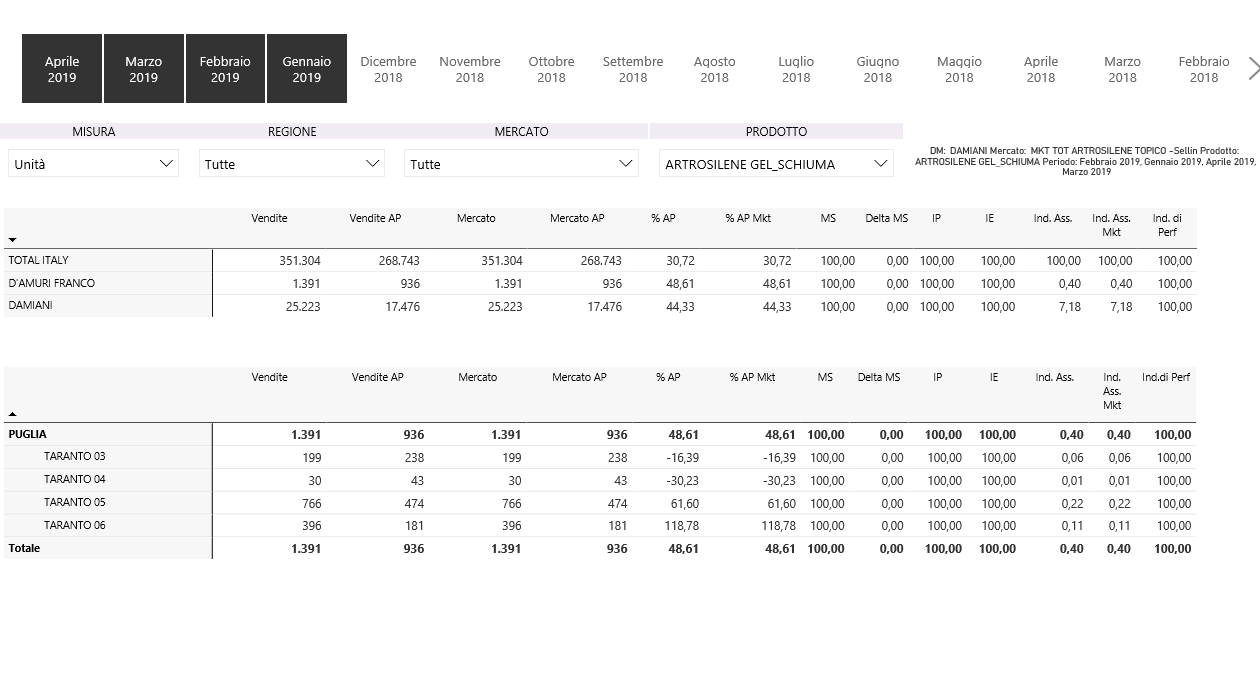1260x700 pixels.
Task: Select the Maggio 2018 month tile
Action: click(x=959, y=69)
